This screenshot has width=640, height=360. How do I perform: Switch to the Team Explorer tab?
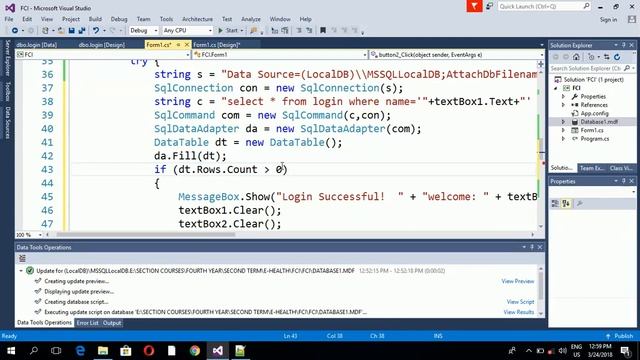click(x=592, y=168)
